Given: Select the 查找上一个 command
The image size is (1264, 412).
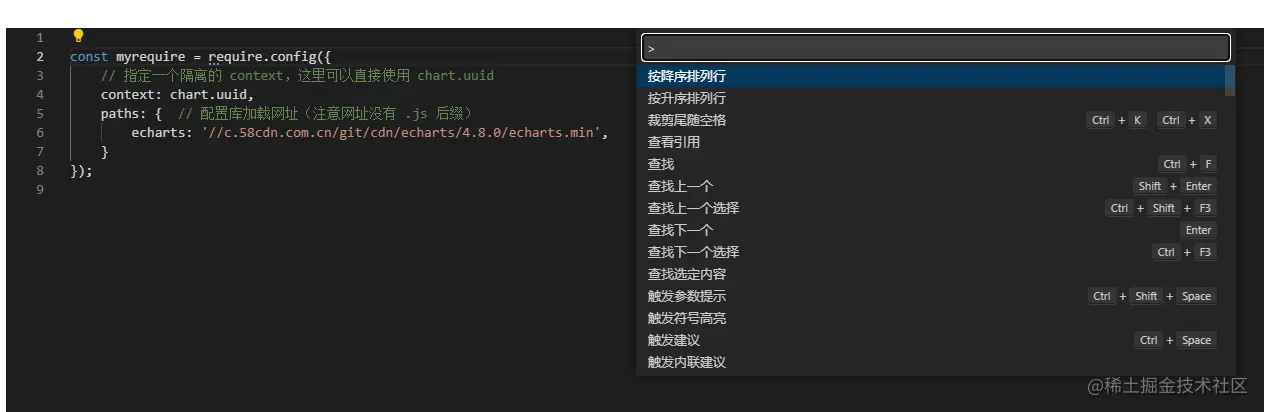Looking at the screenshot, I should (931, 186).
